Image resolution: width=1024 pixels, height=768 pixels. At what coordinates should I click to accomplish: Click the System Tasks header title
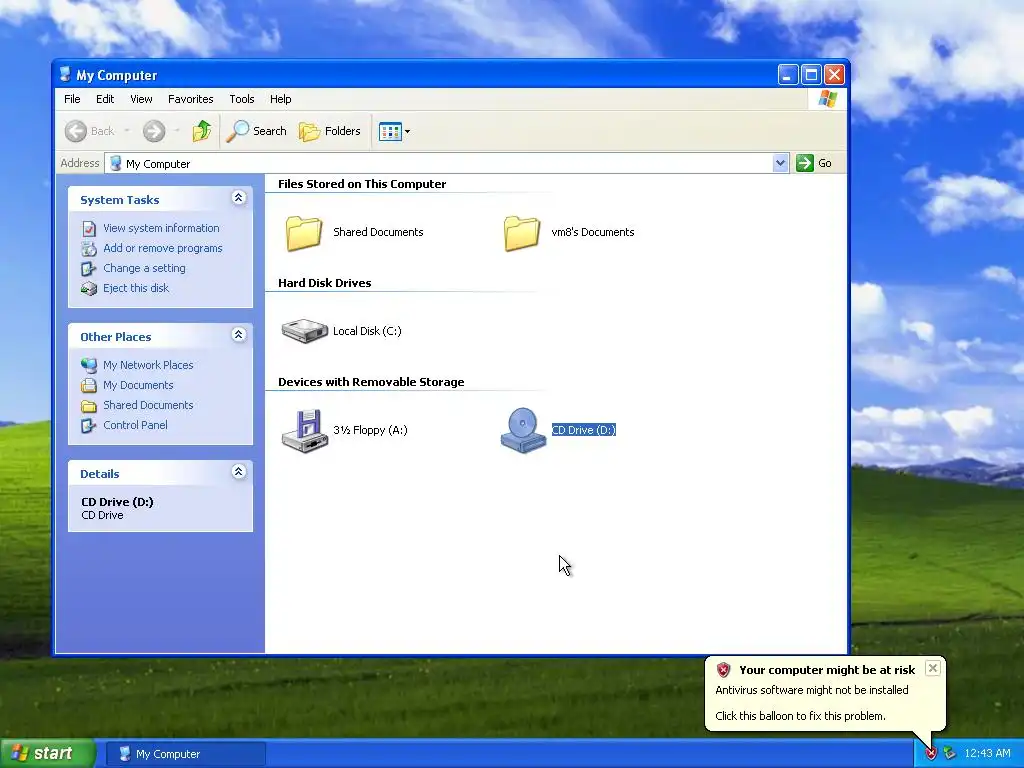coord(120,200)
